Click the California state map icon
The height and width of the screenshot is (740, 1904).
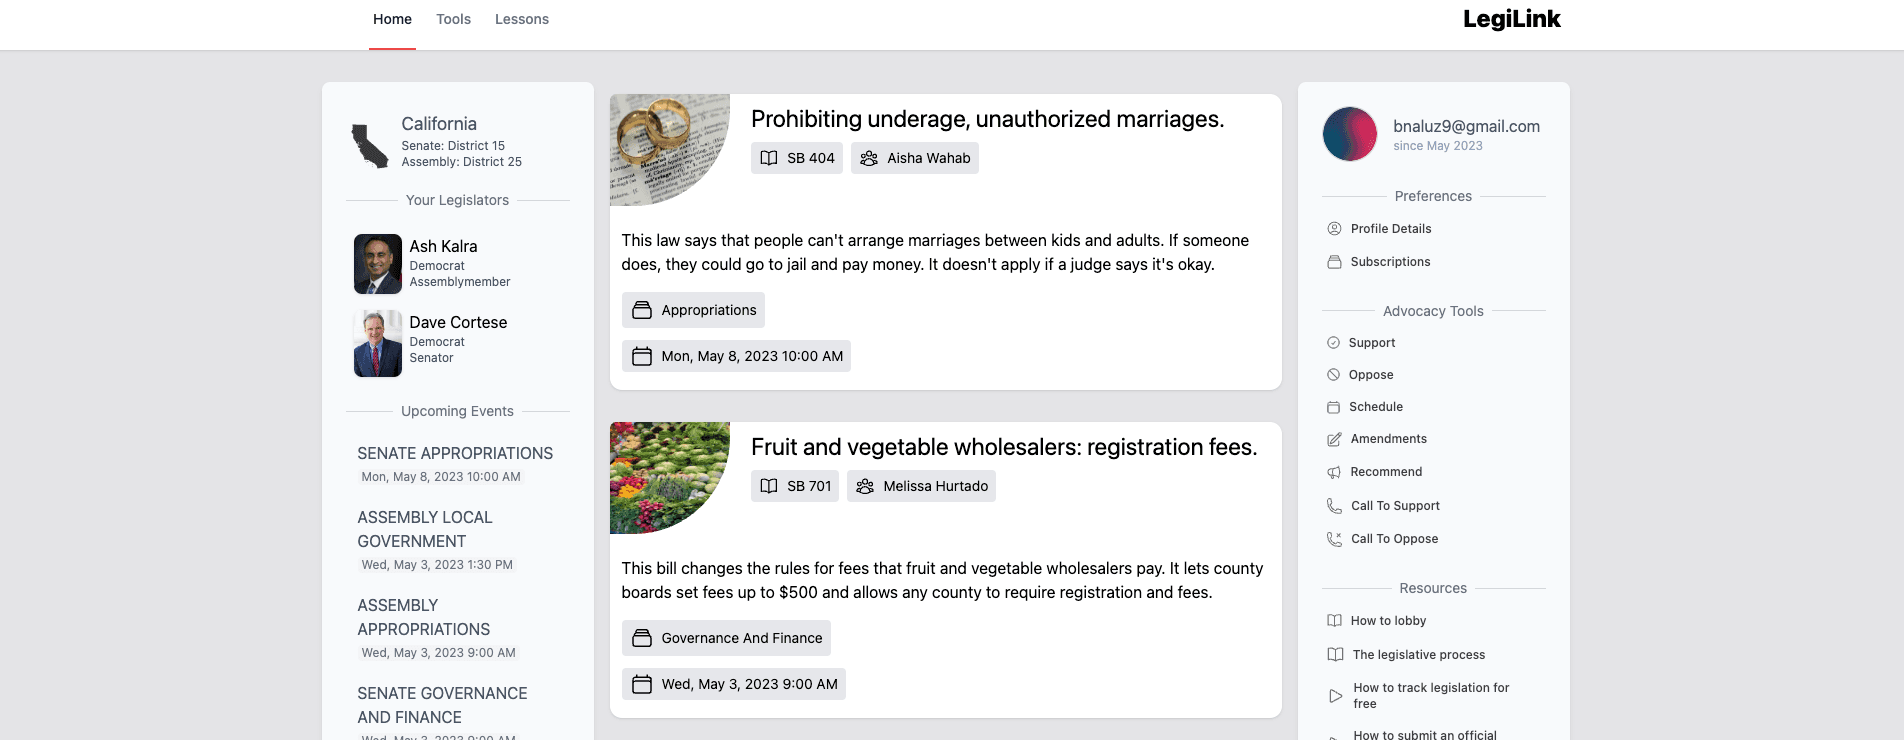(x=370, y=146)
